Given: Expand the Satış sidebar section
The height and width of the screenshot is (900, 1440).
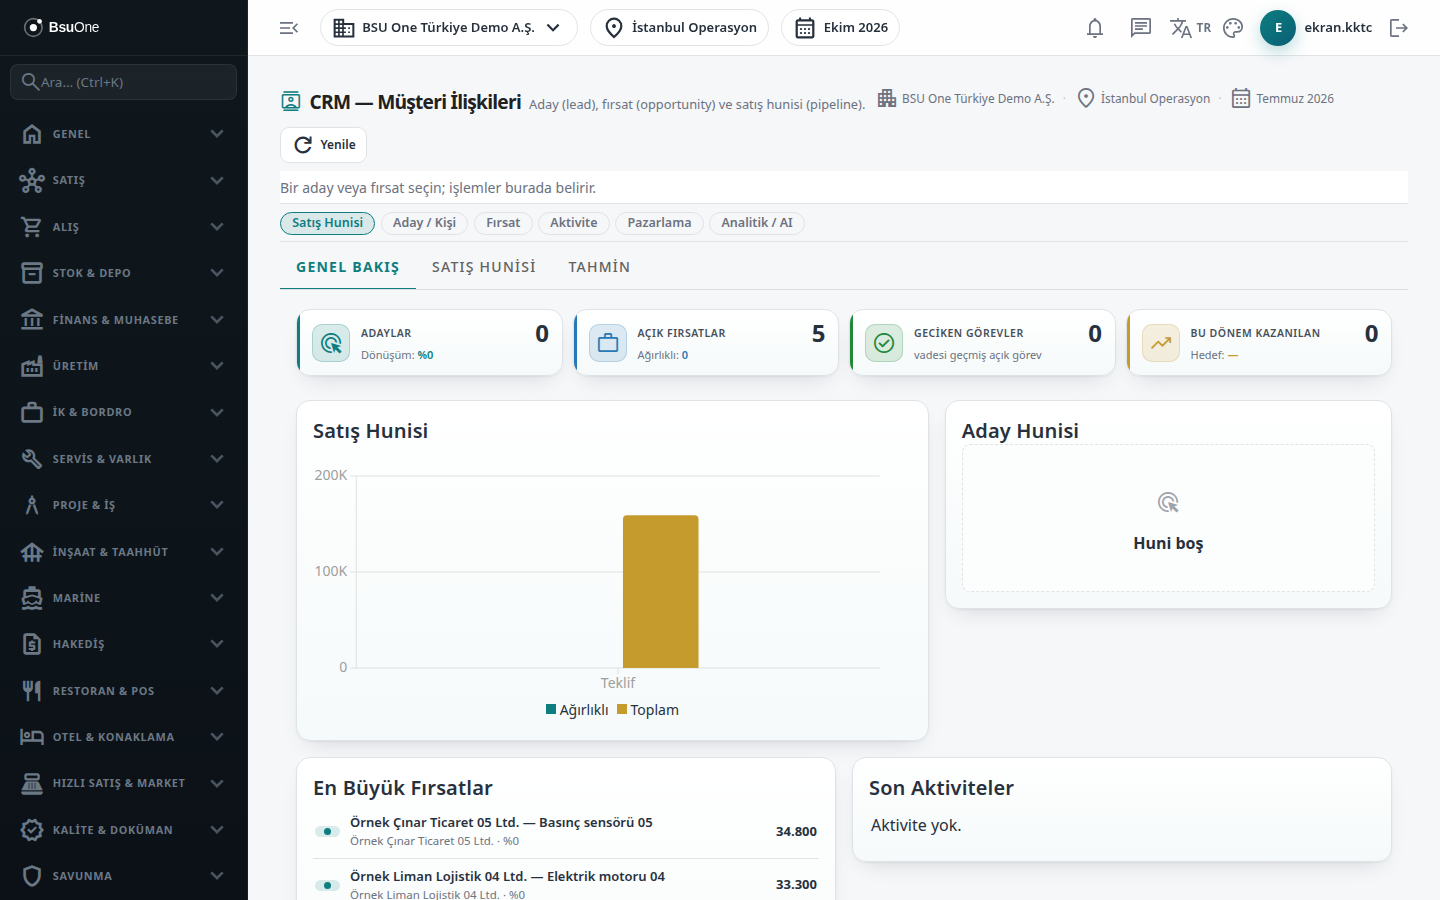Looking at the screenshot, I should tap(124, 180).
